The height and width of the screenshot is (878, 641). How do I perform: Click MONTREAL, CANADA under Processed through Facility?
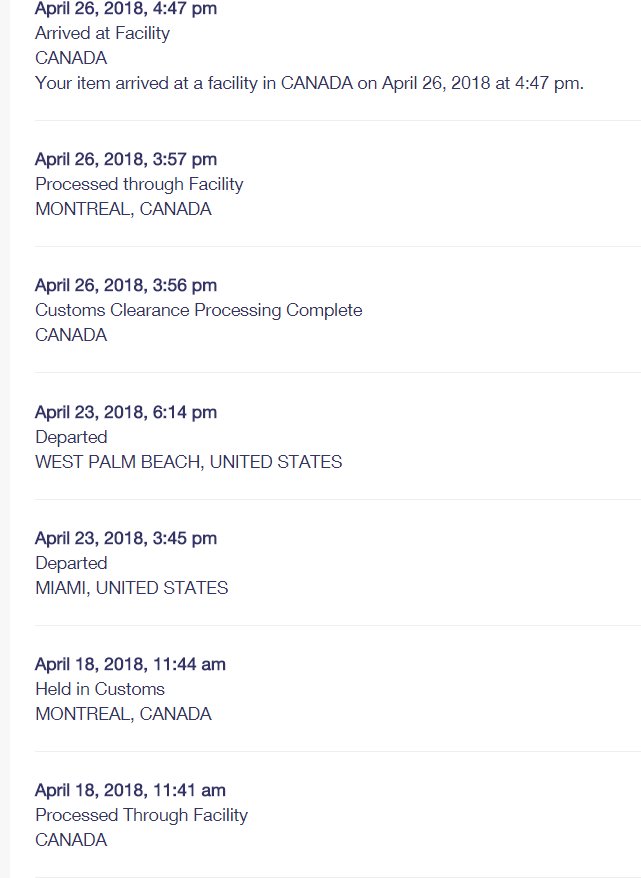123,209
